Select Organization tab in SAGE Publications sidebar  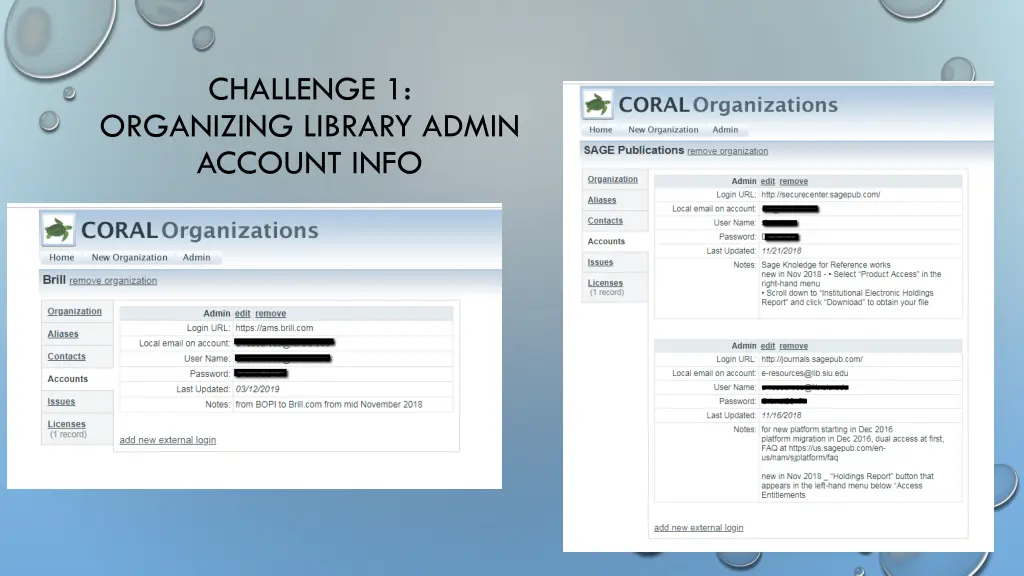613,179
